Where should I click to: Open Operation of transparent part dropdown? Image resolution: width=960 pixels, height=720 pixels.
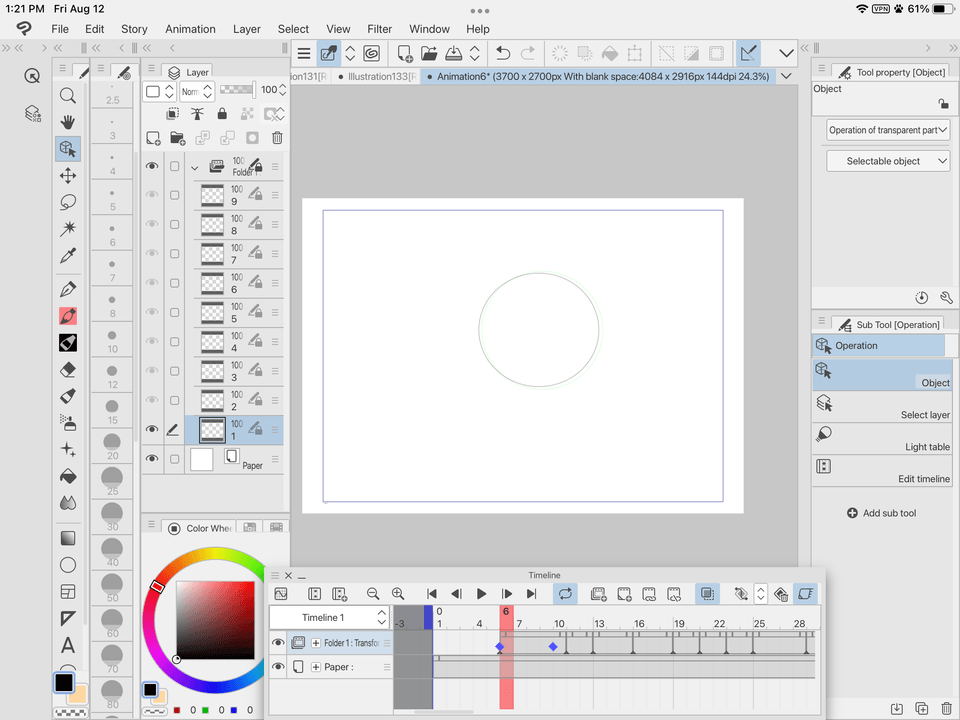(x=887, y=130)
